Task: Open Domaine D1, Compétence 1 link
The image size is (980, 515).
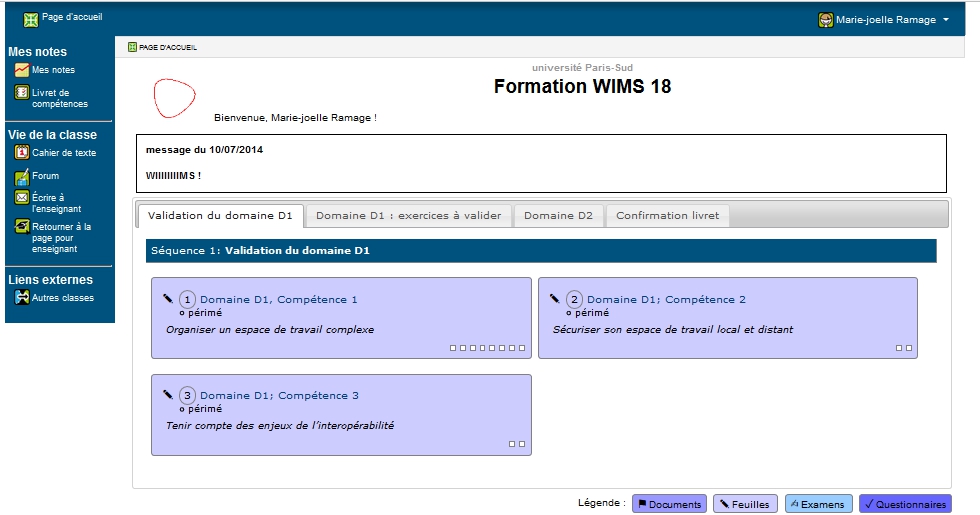Action: [278, 300]
